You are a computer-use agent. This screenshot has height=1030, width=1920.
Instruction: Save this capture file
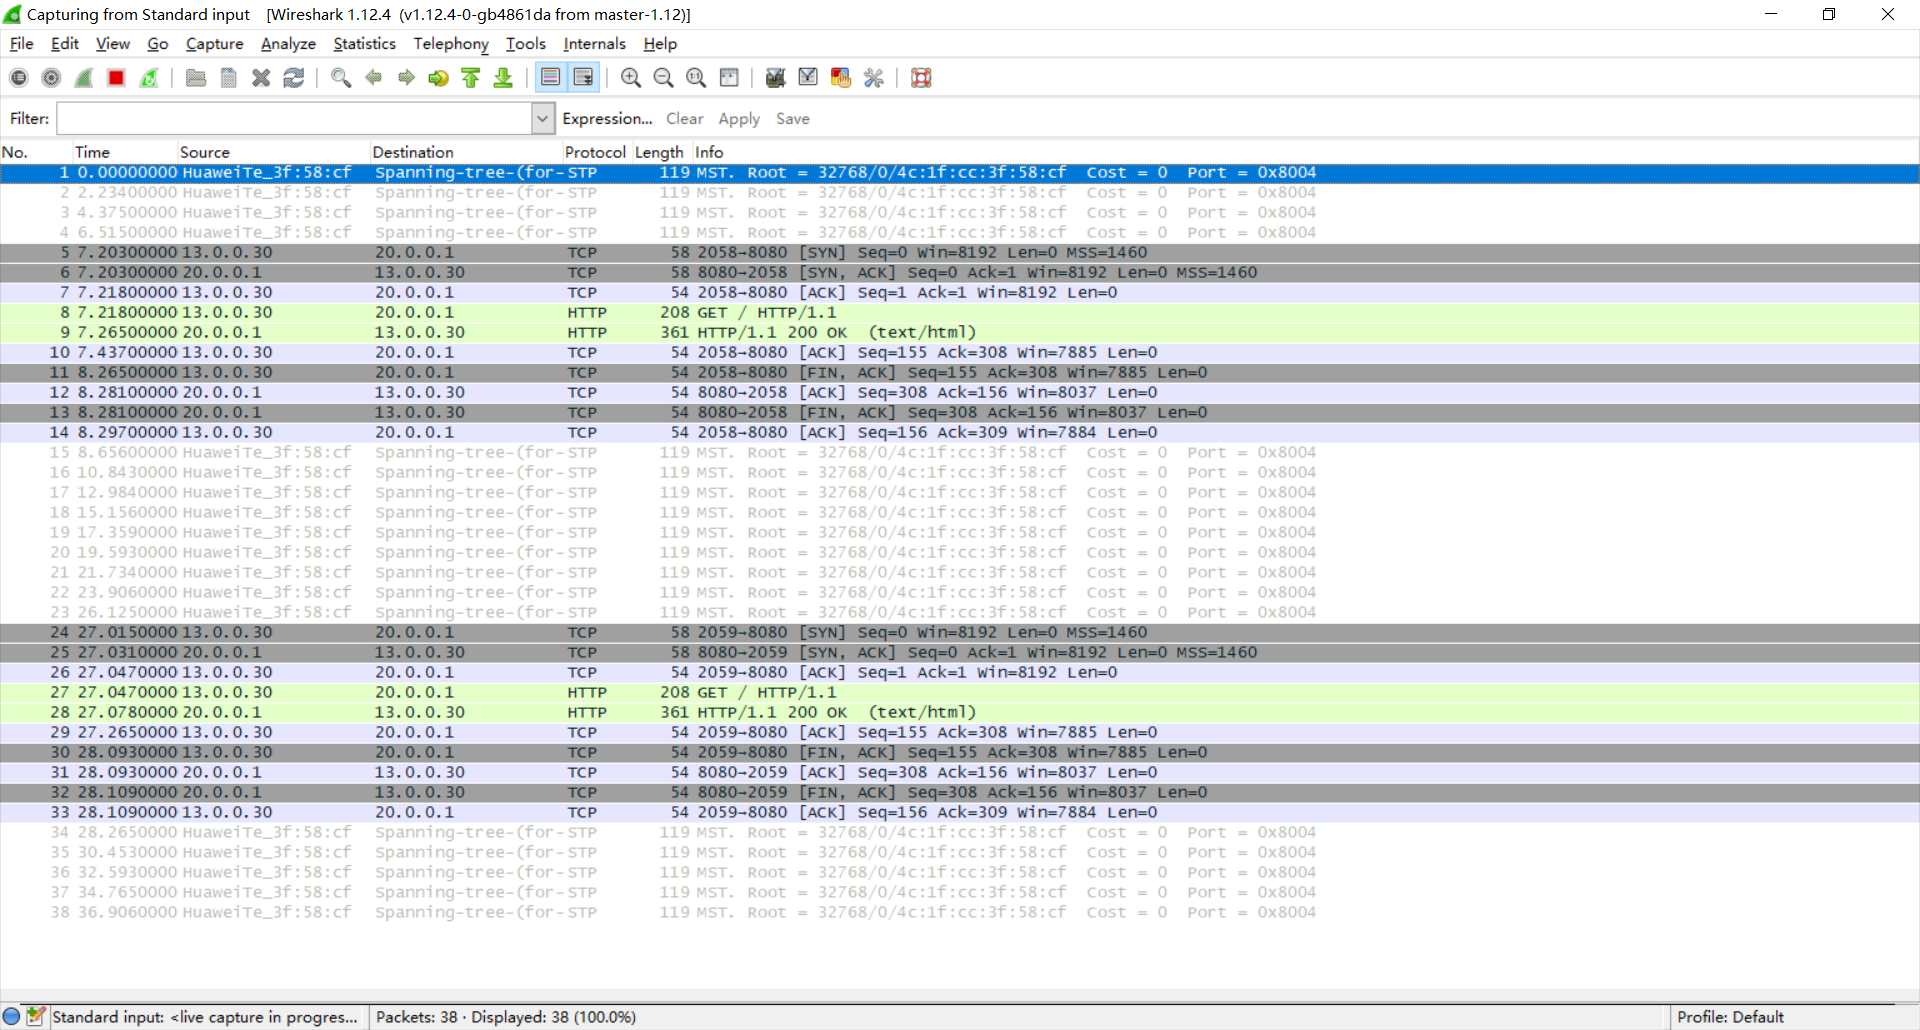pos(229,78)
